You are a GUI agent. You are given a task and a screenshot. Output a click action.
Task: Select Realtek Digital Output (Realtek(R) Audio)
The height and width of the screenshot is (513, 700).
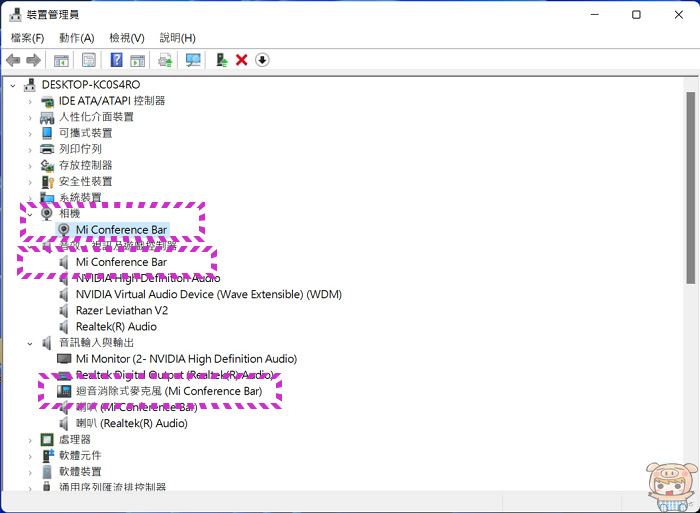click(x=174, y=375)
